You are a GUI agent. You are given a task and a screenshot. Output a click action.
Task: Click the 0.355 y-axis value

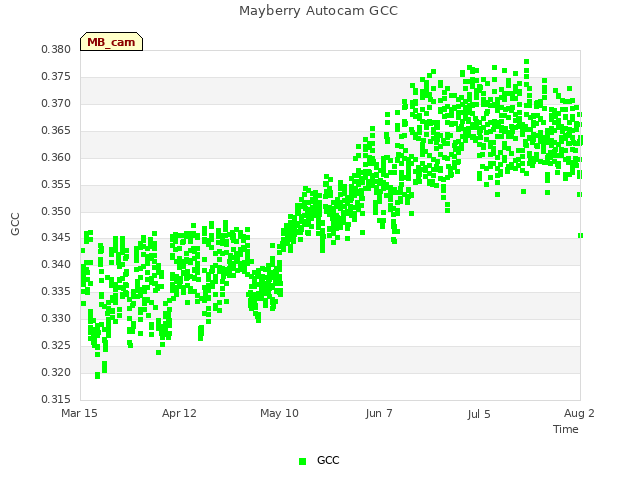point(56,184)
